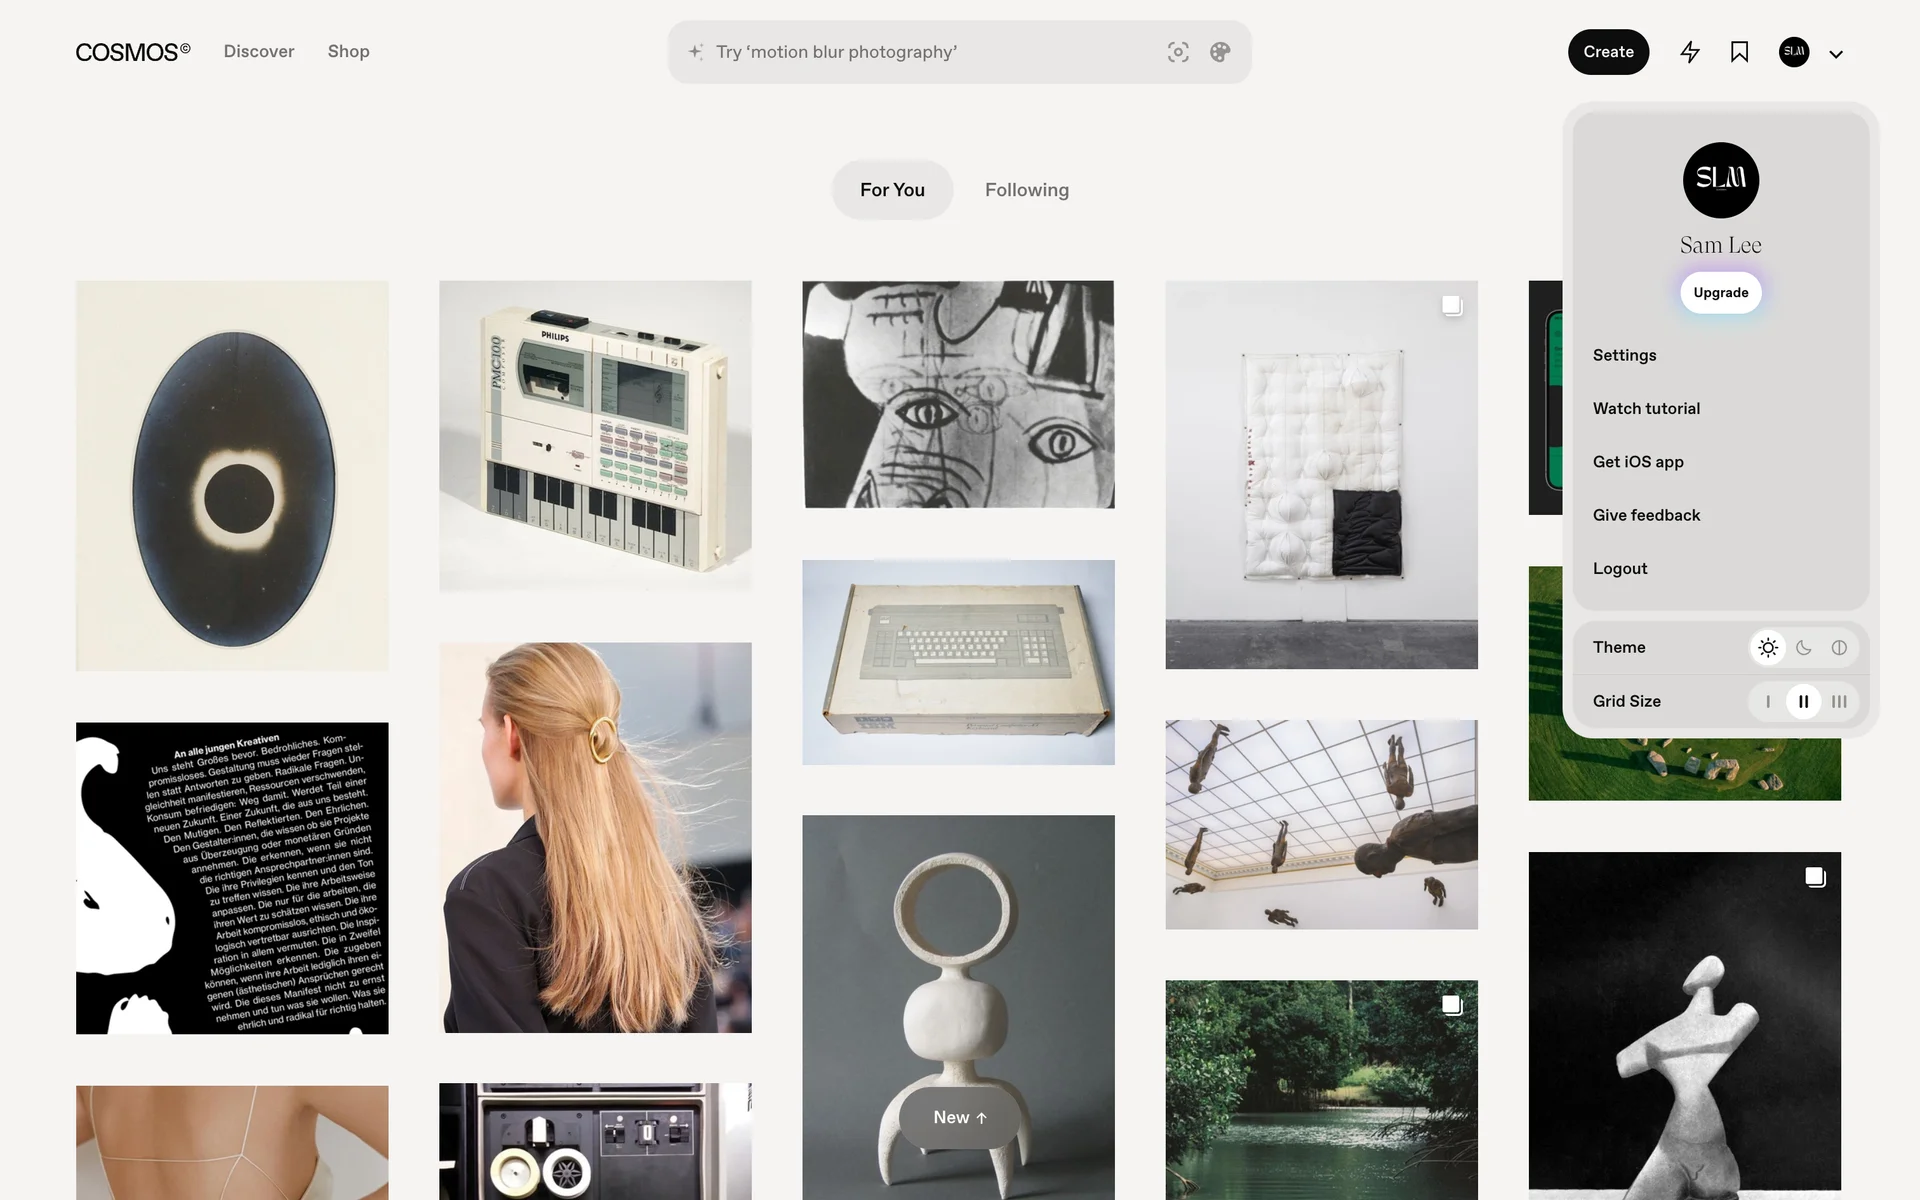
Task: Set grid size to single column
Action: click(1768, 702)
